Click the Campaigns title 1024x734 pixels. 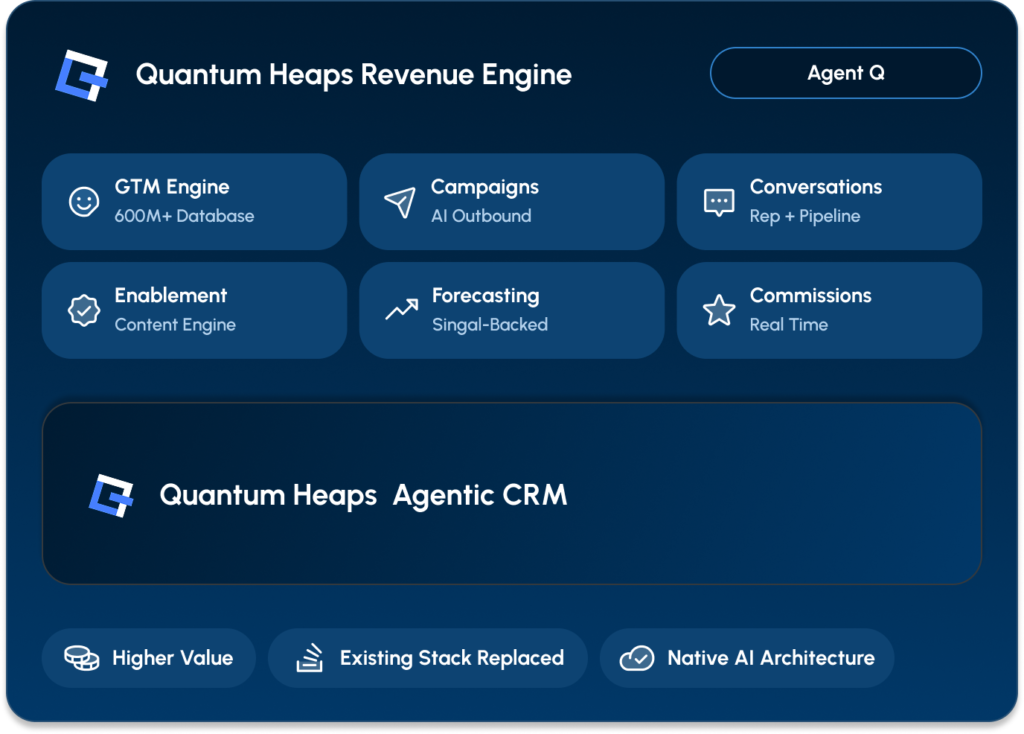click(x=485, y=187)
